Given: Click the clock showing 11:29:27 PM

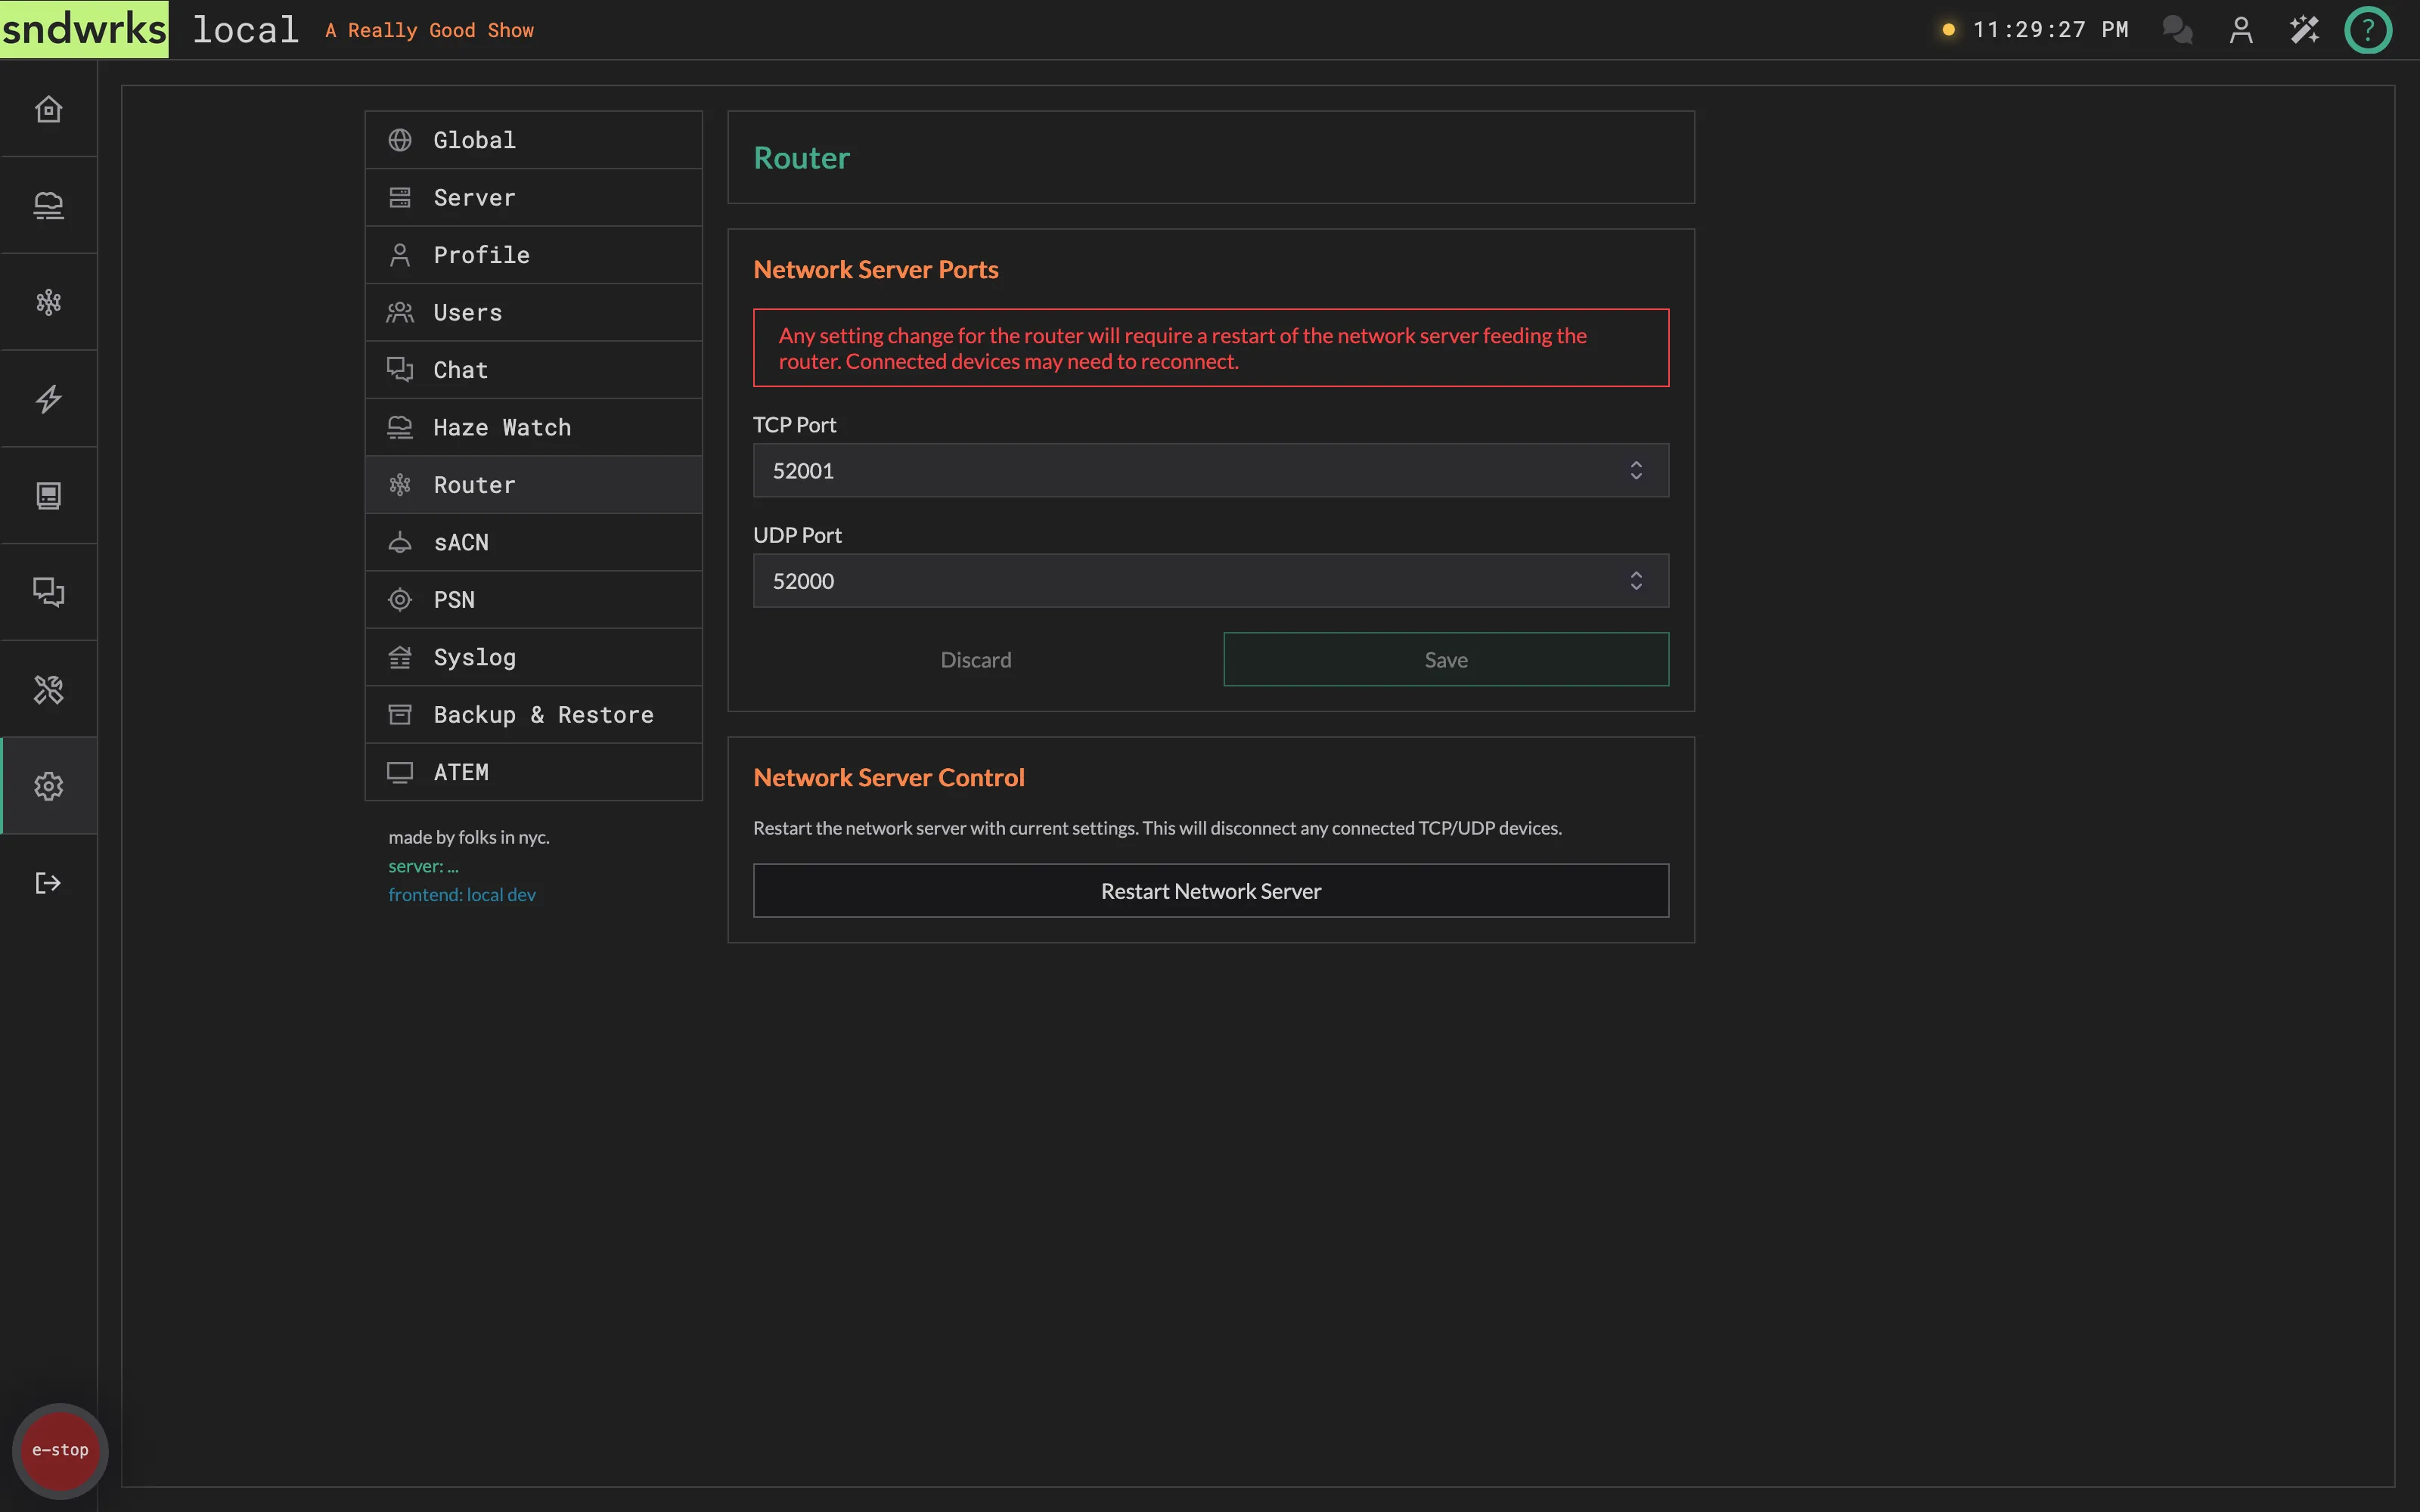Looking at the screenshot, I should pos(2050,30).
